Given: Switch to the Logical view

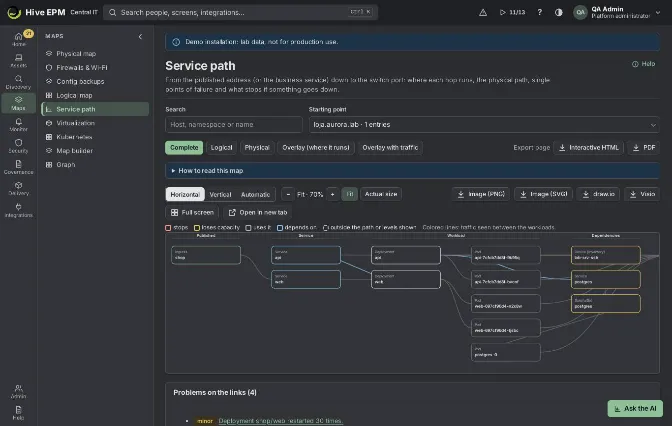Looking at the screenshot, I should point(221,147).
